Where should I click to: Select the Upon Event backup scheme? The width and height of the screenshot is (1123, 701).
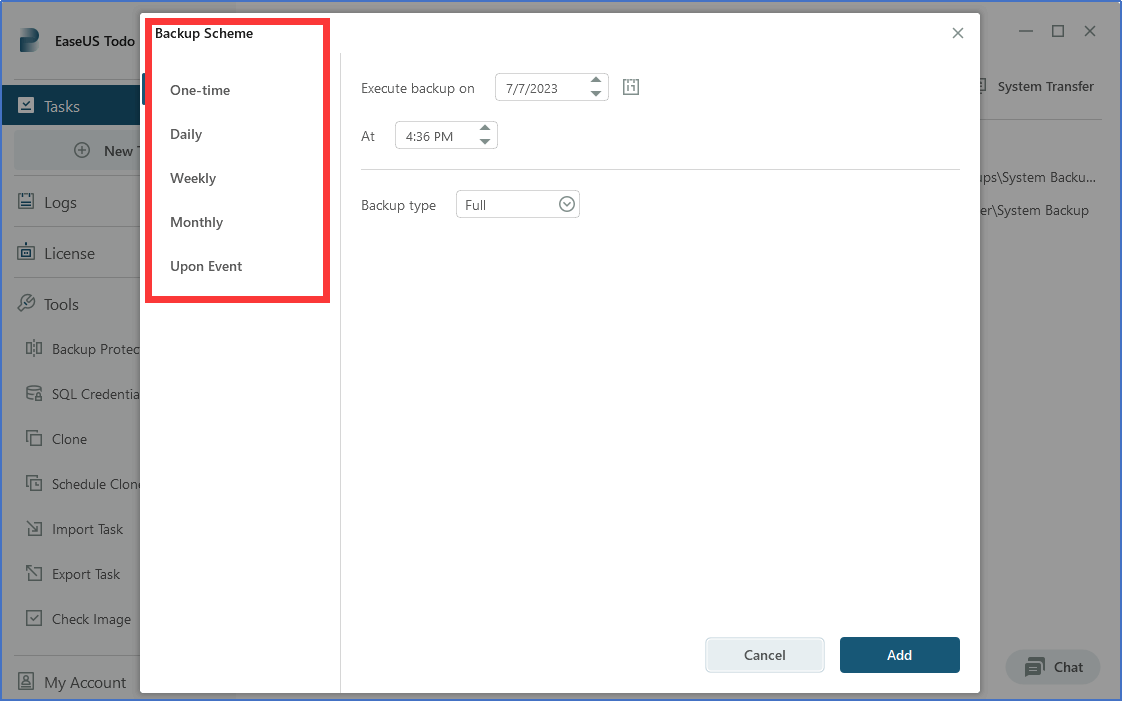coord(206,266)
